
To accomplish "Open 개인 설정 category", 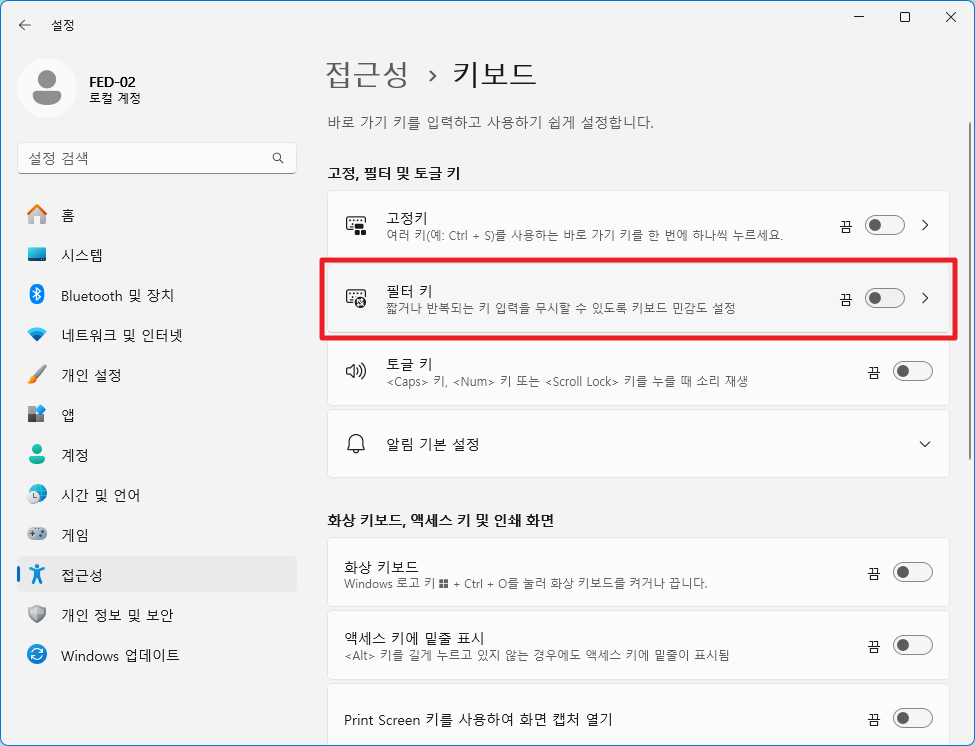I will coord(157,374).
